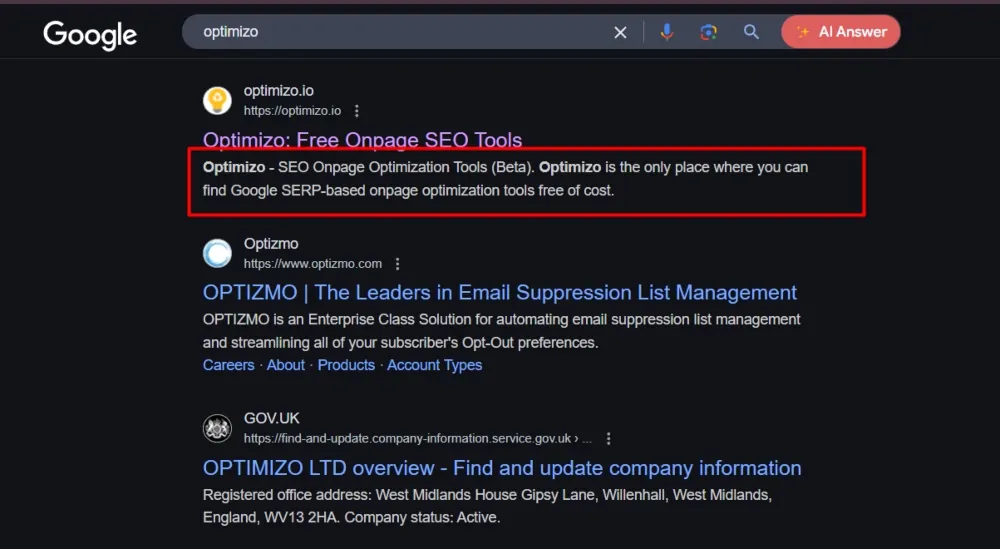Go to Optizmo Careers sitelink

(x=228, y=365)
